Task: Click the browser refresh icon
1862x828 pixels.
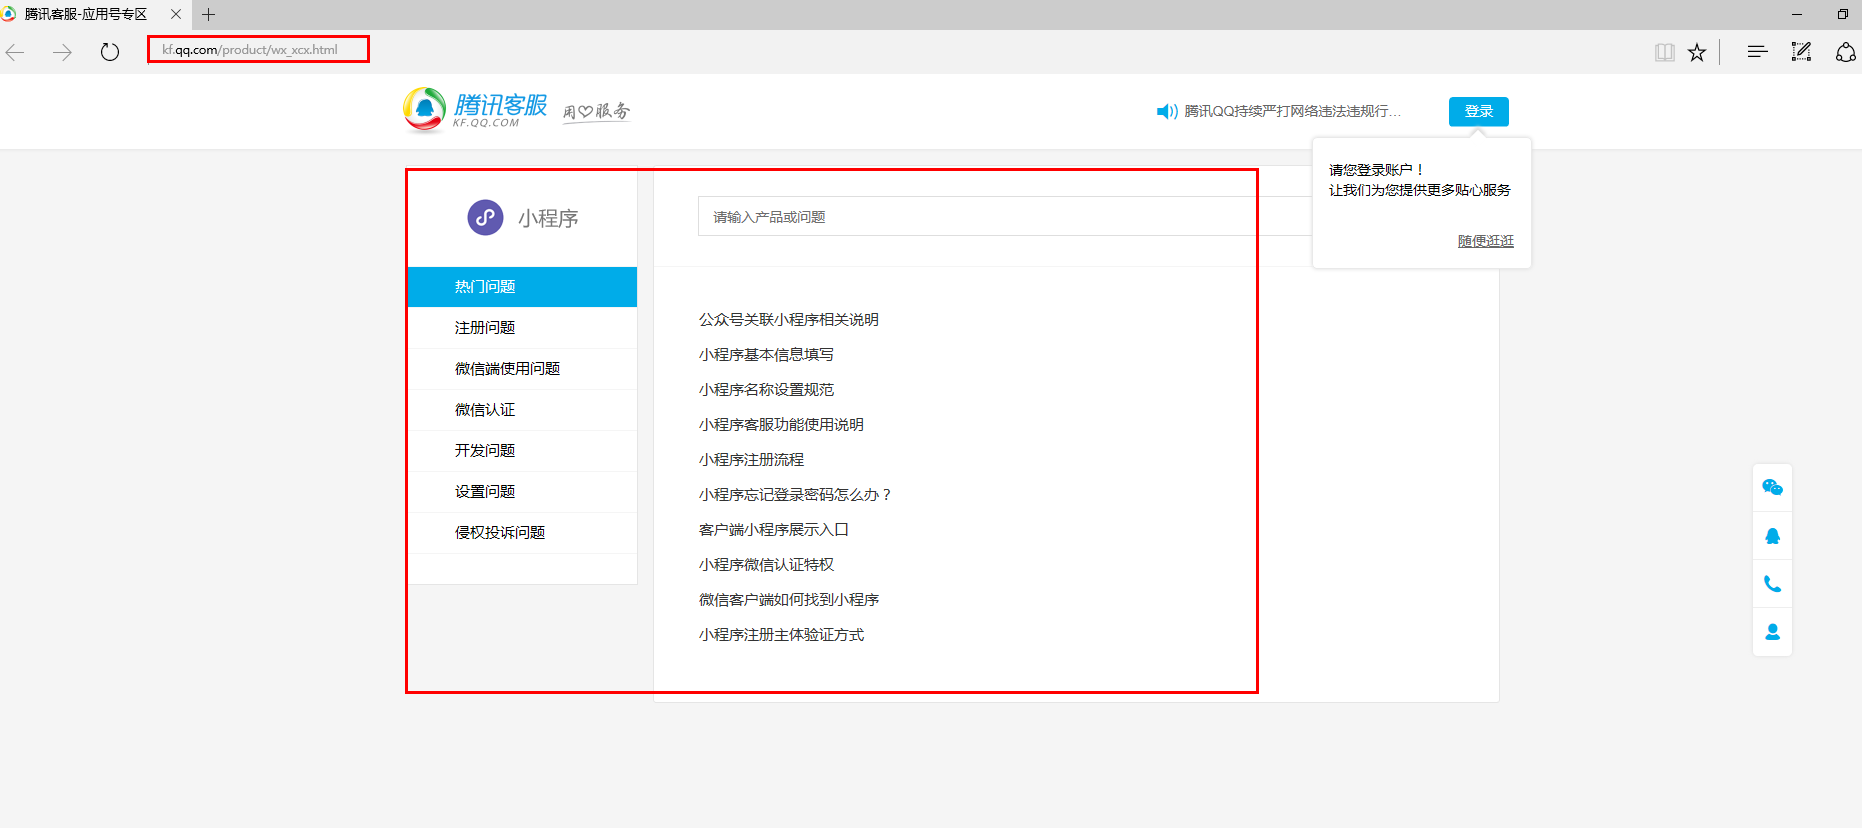Action: coord(110,52)
